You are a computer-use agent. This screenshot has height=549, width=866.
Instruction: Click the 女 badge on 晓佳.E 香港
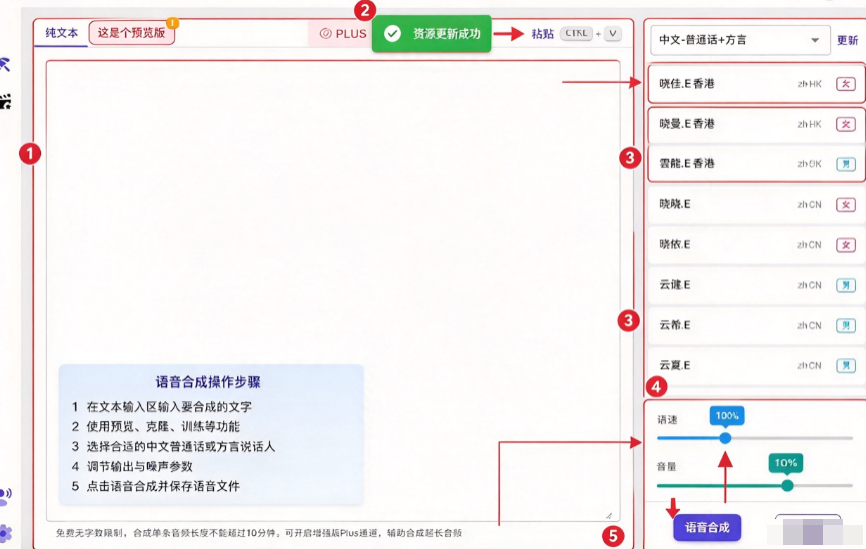coord(846,84)
